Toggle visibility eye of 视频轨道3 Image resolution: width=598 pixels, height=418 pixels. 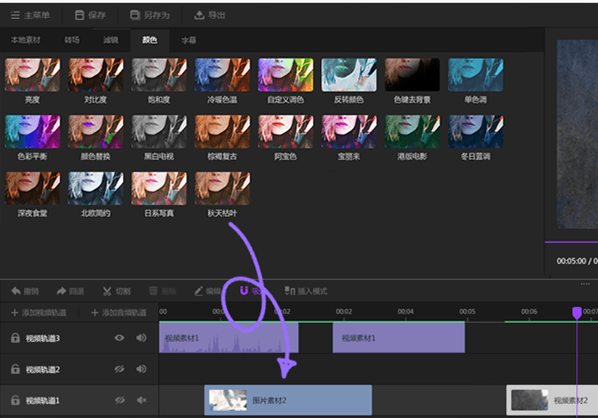tap(119, 338)
